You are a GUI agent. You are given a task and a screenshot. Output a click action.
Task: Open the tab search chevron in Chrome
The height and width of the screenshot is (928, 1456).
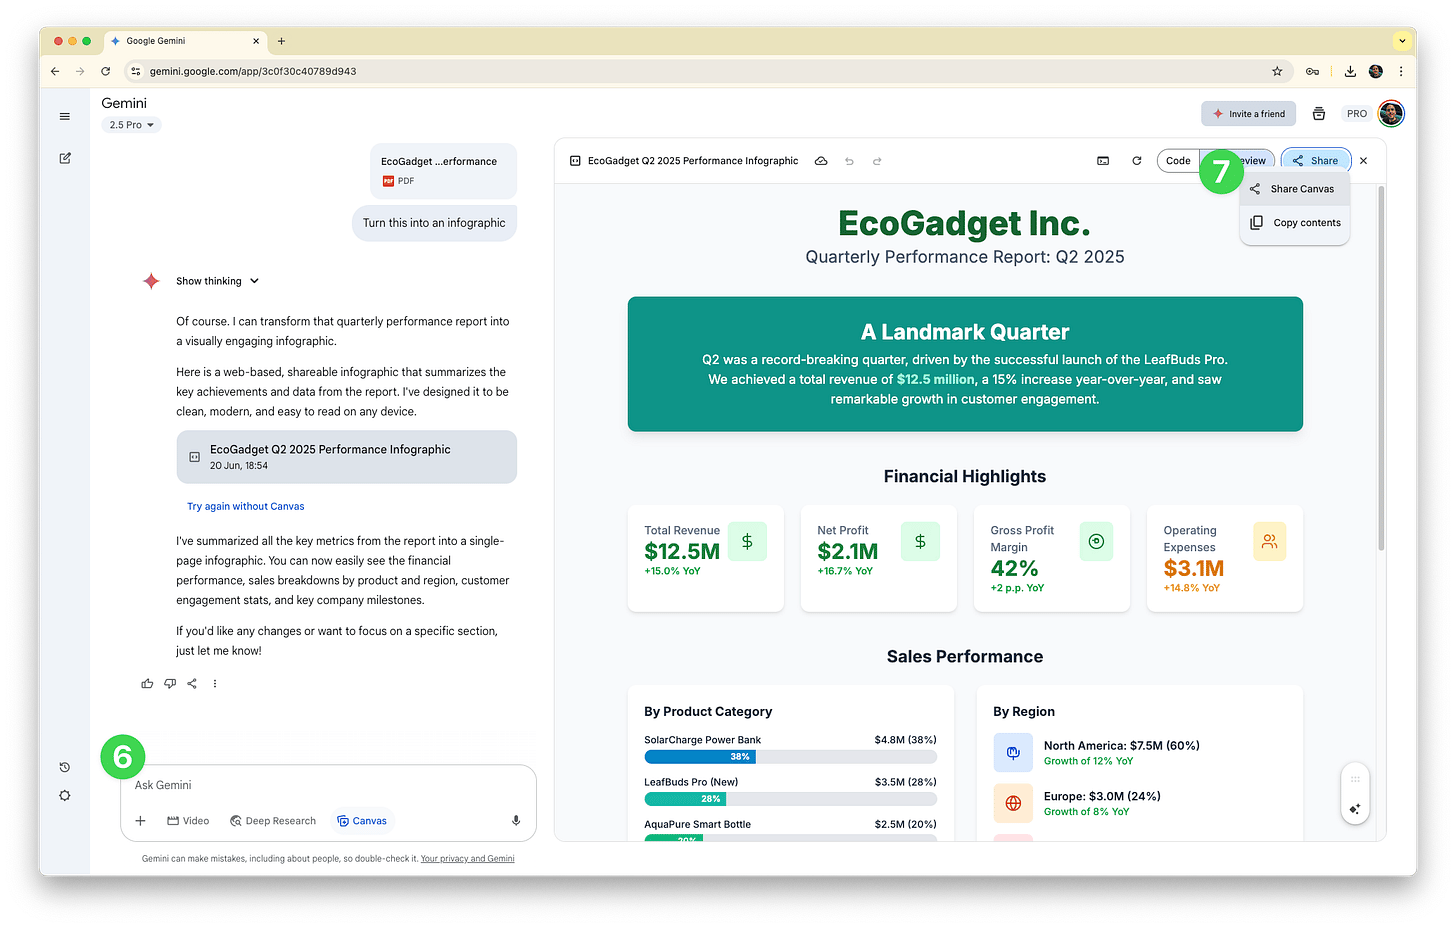1402,41
